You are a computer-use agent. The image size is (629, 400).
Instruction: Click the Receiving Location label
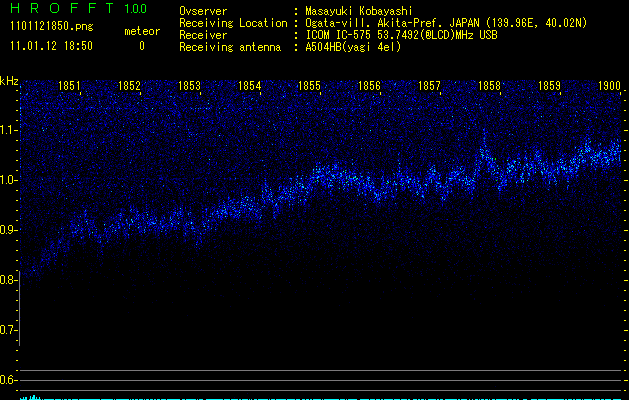233,23
